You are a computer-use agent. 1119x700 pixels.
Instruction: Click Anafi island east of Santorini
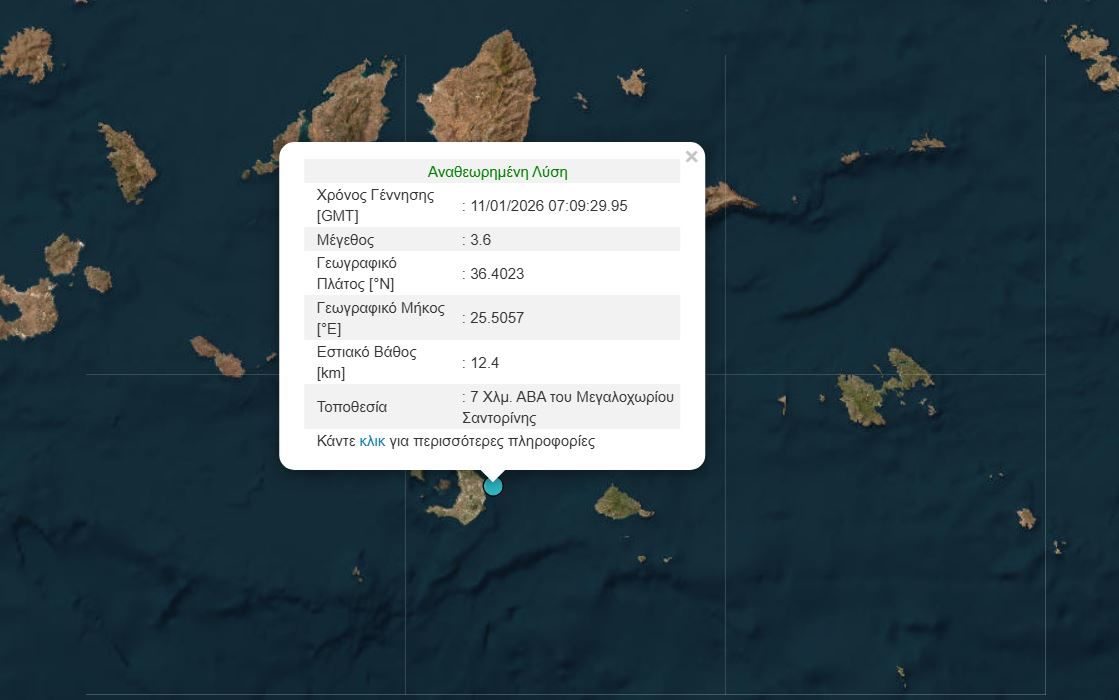pyautogui.click(x=621, y=502)
